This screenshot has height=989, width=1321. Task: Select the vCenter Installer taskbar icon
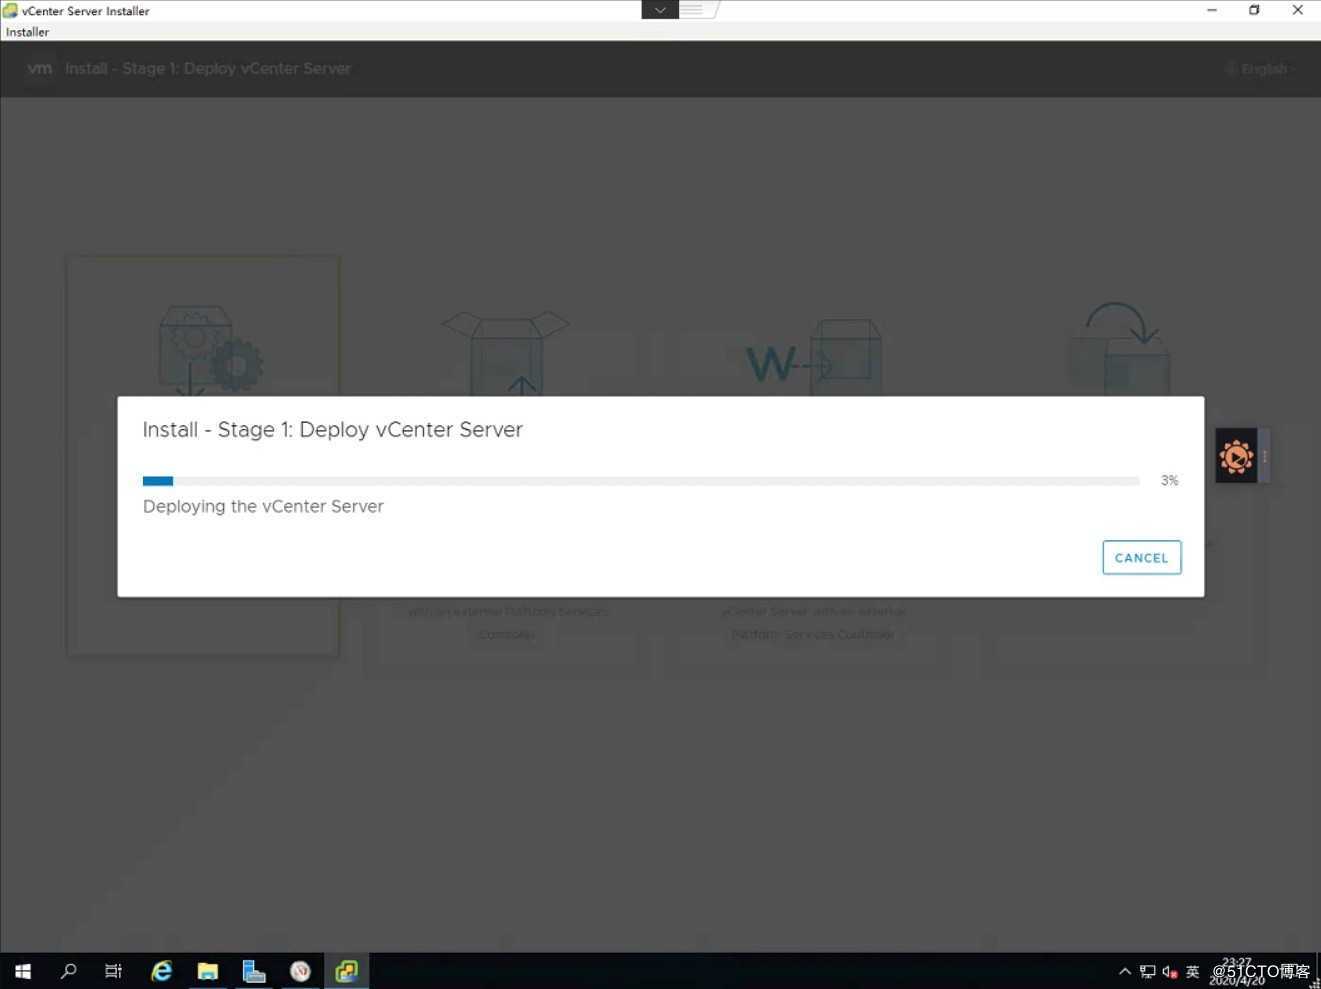[346, 971]
